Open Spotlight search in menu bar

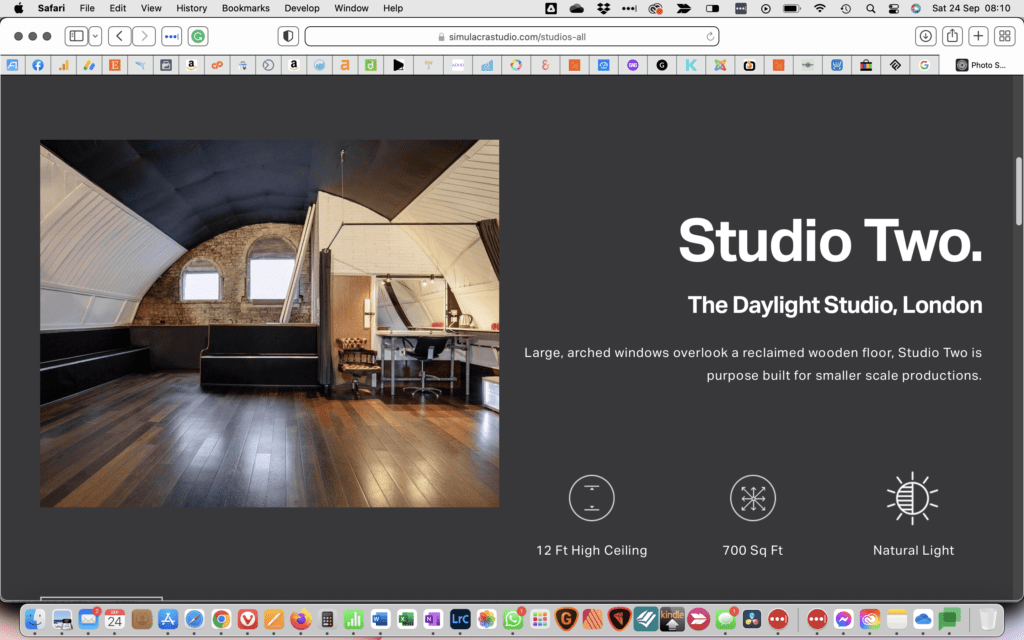(x=871, y=8)
